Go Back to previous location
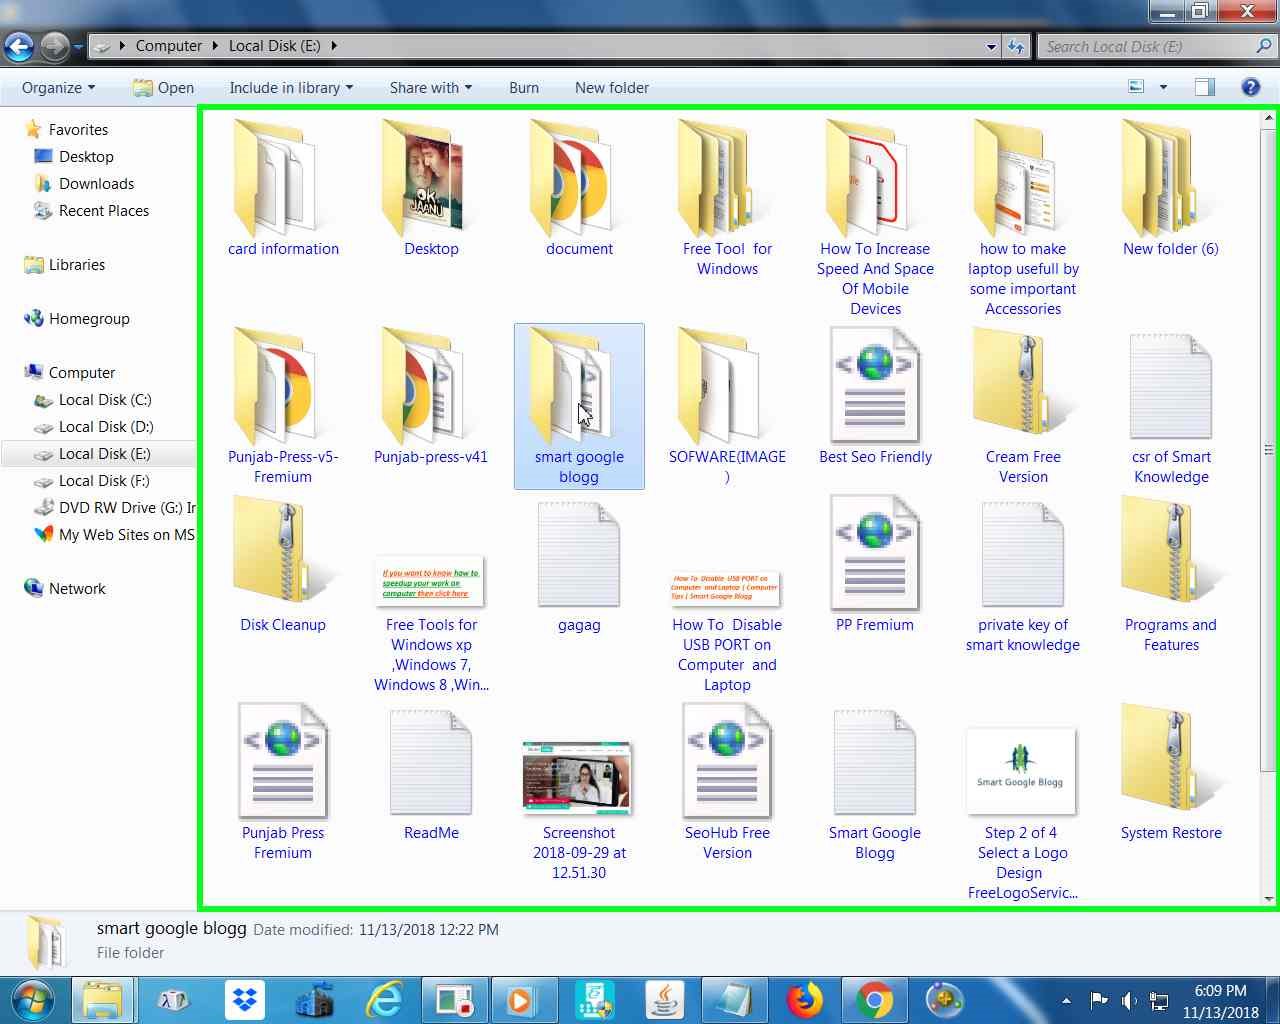1280x1024 pixels. click(19, 46)
